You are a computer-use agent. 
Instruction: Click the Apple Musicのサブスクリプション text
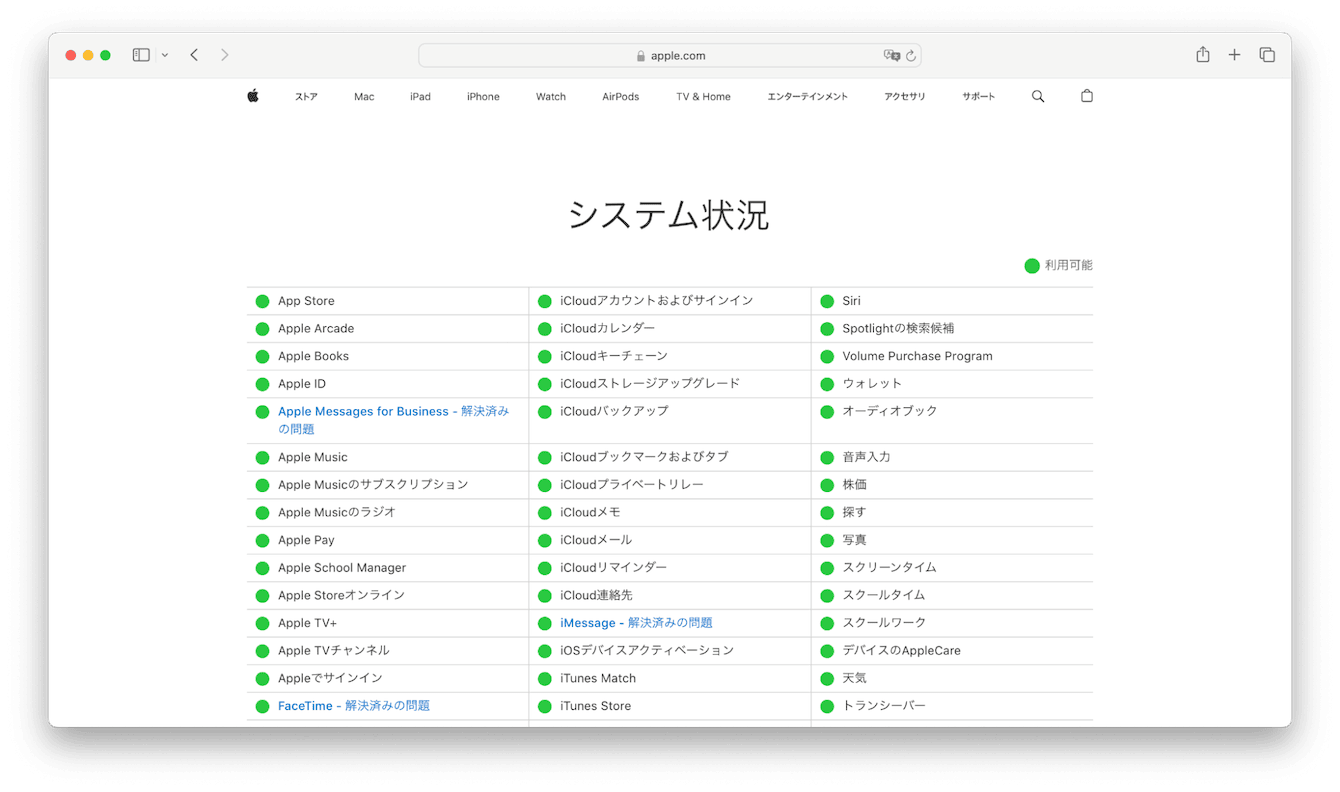pyautogui.click(x=373, y=485)
